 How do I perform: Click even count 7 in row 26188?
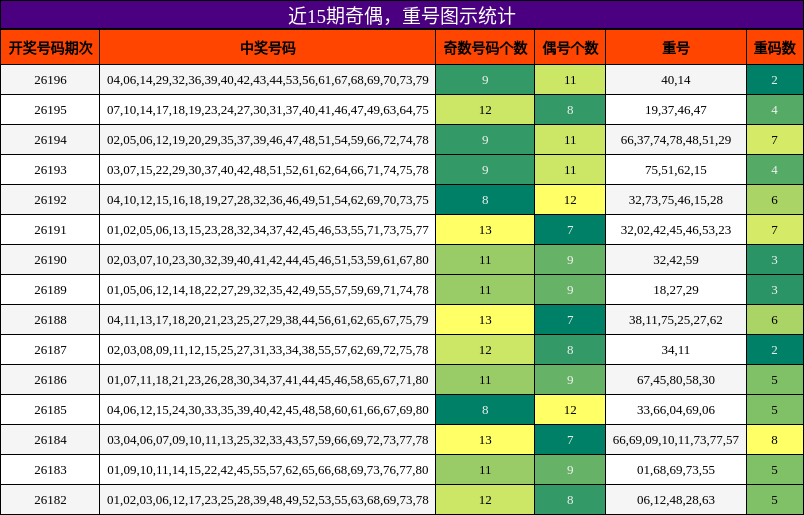(570, 320)
